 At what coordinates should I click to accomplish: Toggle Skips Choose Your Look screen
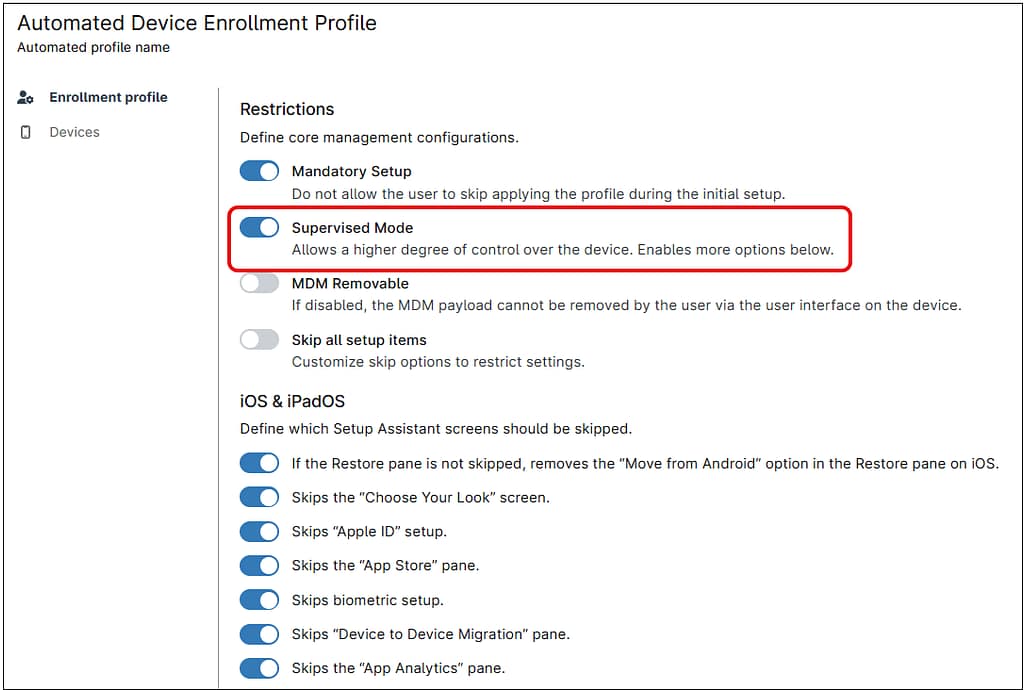259,497
